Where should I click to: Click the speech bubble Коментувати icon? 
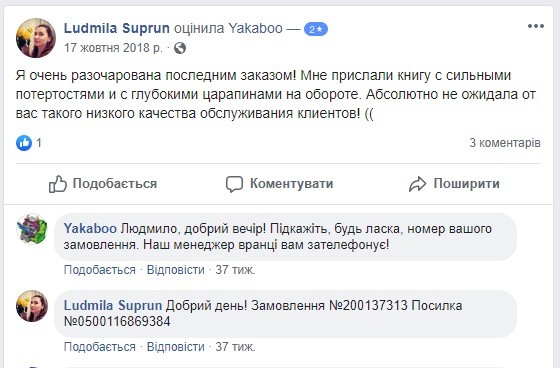tap(234, 184)
